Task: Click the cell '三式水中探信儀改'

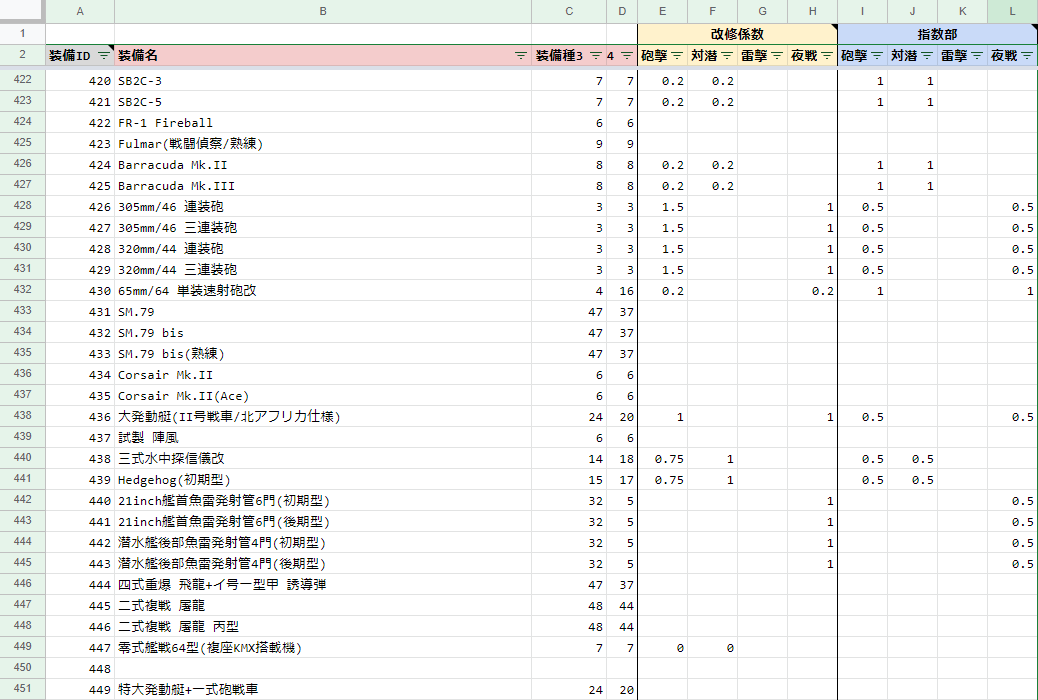Action: (x=323, y=459)
